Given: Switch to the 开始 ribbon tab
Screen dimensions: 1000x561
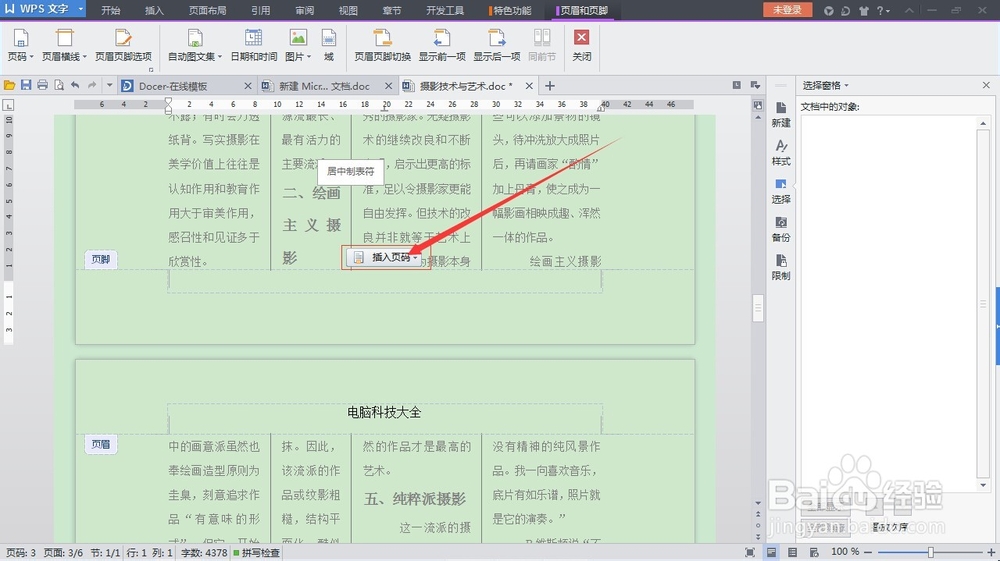Looking at the screenshot, I should pos(110,10).
